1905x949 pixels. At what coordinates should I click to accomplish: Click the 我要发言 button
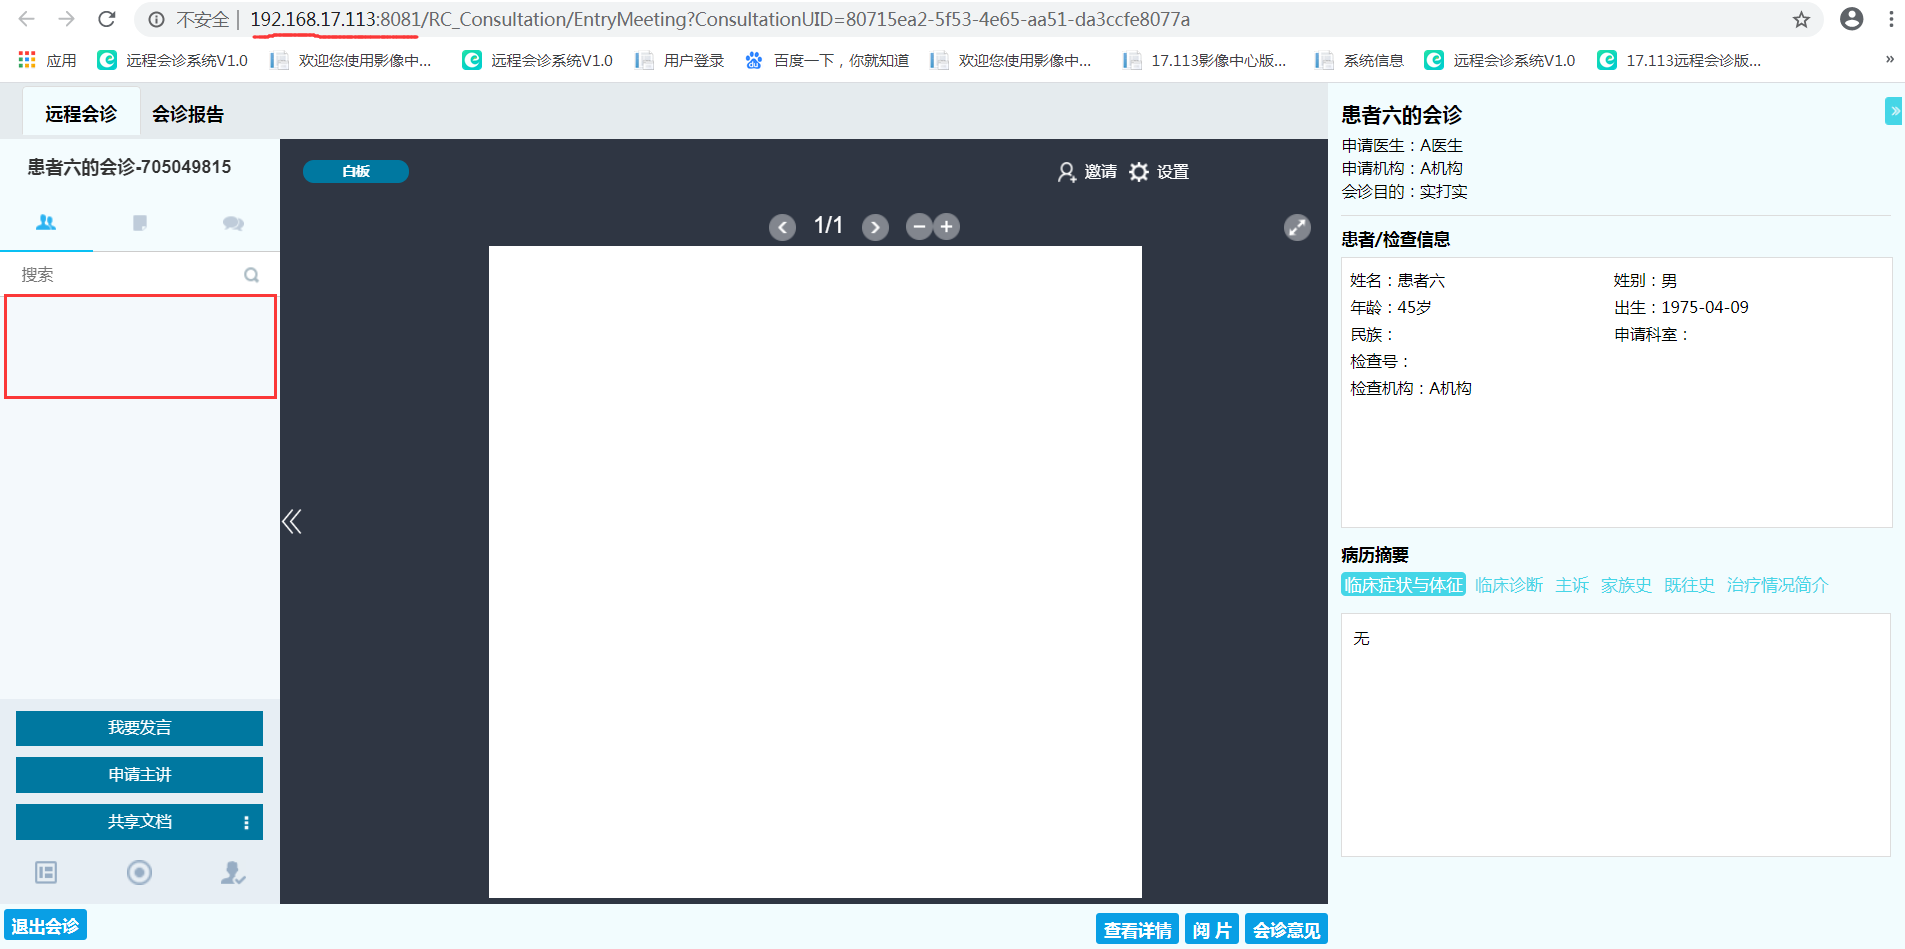point(139,728)
